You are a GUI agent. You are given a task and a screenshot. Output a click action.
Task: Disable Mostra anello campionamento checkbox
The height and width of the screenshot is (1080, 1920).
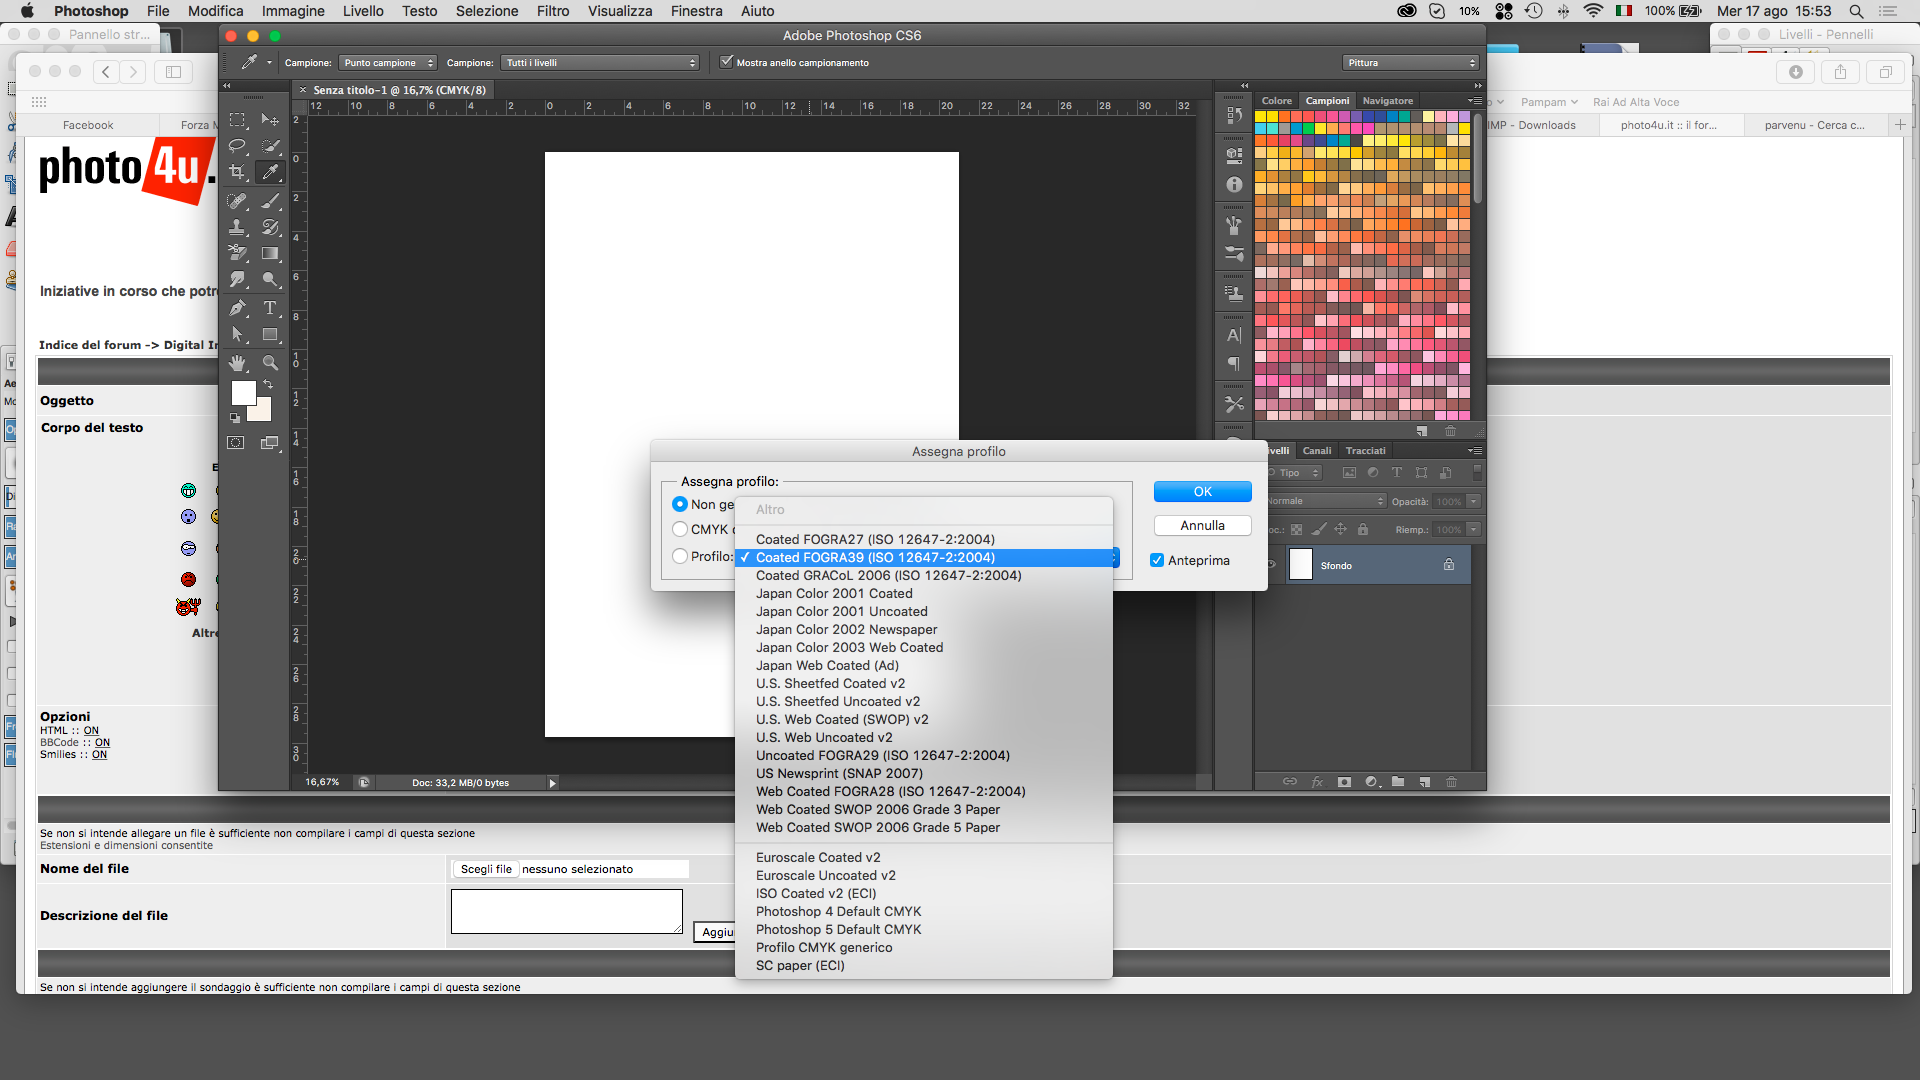pos(727,62)
